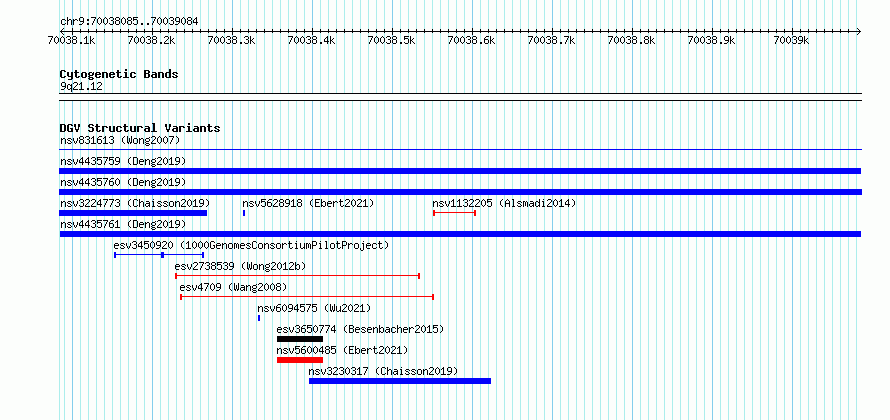The image size is (890, 420).
Task: Select the nsv4435759 (Deng2019) blue bar
Action: (x=460, y=171)
